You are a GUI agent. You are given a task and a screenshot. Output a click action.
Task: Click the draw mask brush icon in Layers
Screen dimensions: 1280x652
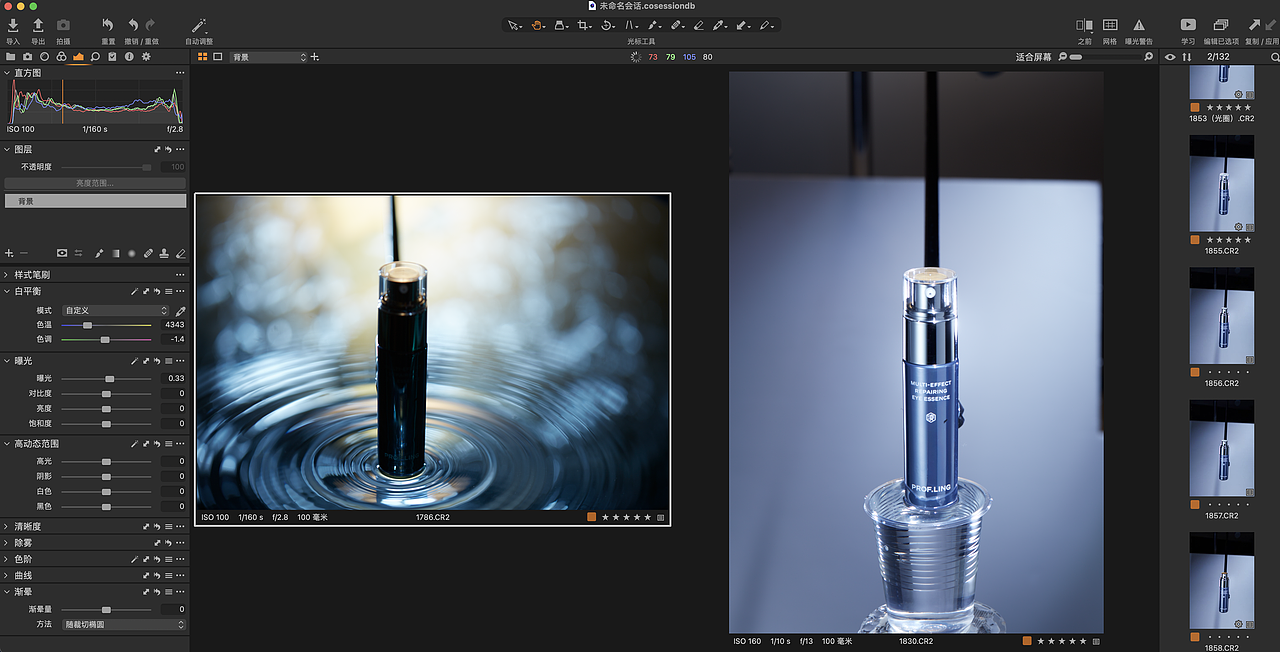pos(99,253)
